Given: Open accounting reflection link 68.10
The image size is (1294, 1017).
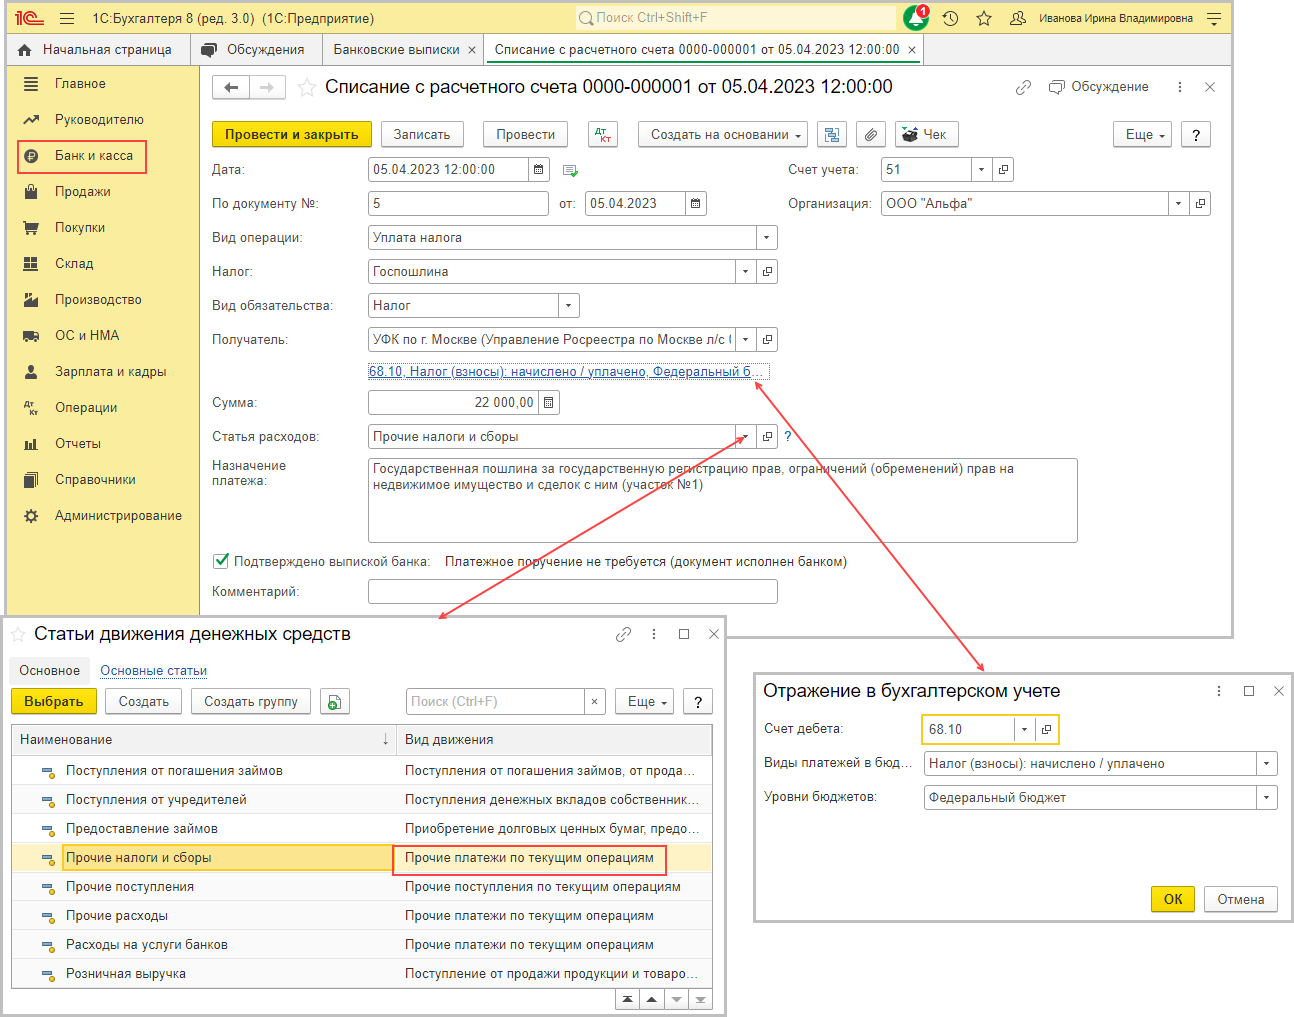Looking at the screenshot, I should tap(567, 372).
